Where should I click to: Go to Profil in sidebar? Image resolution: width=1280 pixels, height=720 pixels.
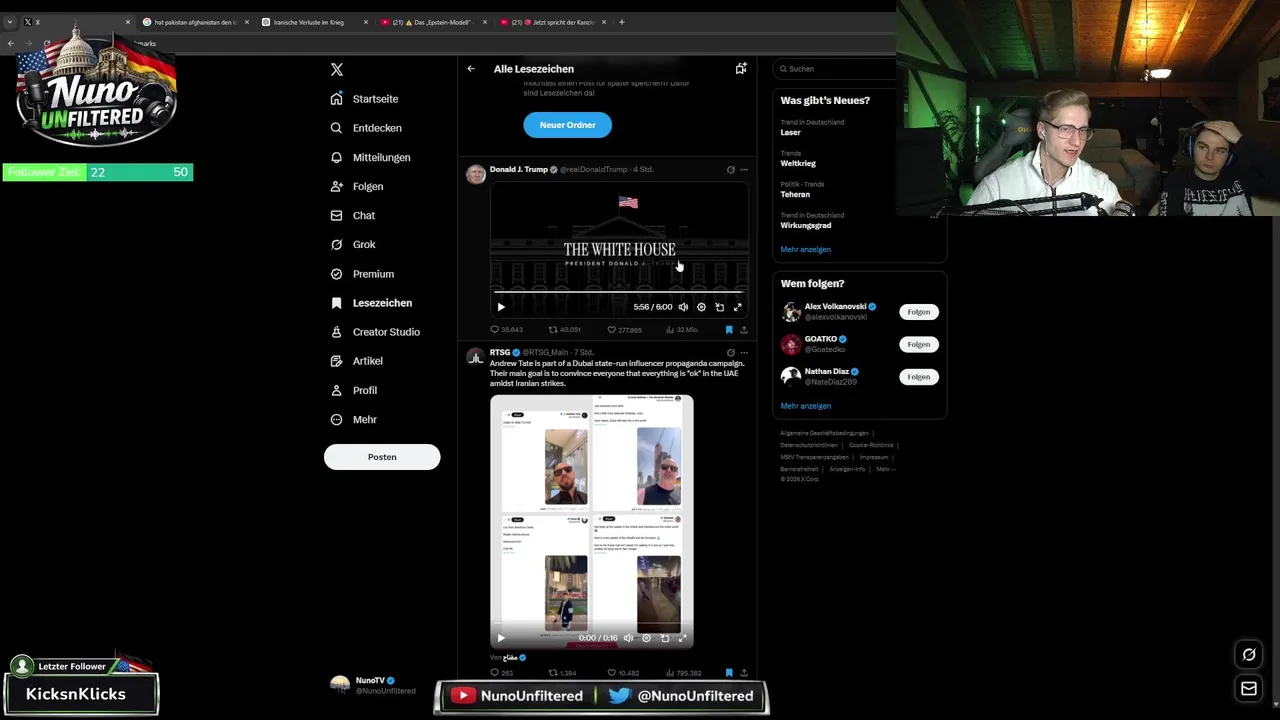pos(354,390)
